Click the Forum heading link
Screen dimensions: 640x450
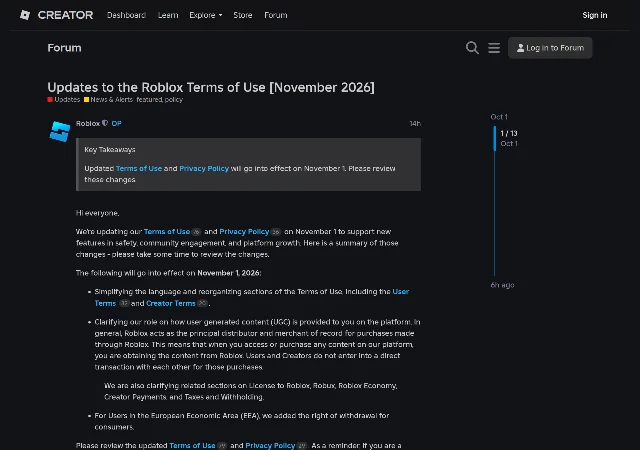[64, 48]
